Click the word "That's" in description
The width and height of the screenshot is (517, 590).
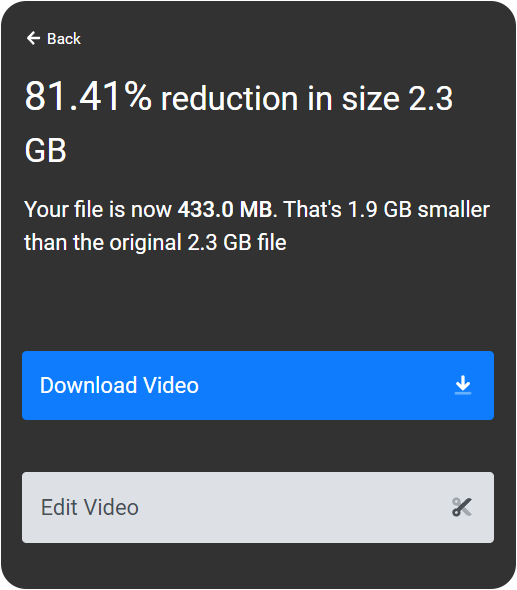pos(312,209)
